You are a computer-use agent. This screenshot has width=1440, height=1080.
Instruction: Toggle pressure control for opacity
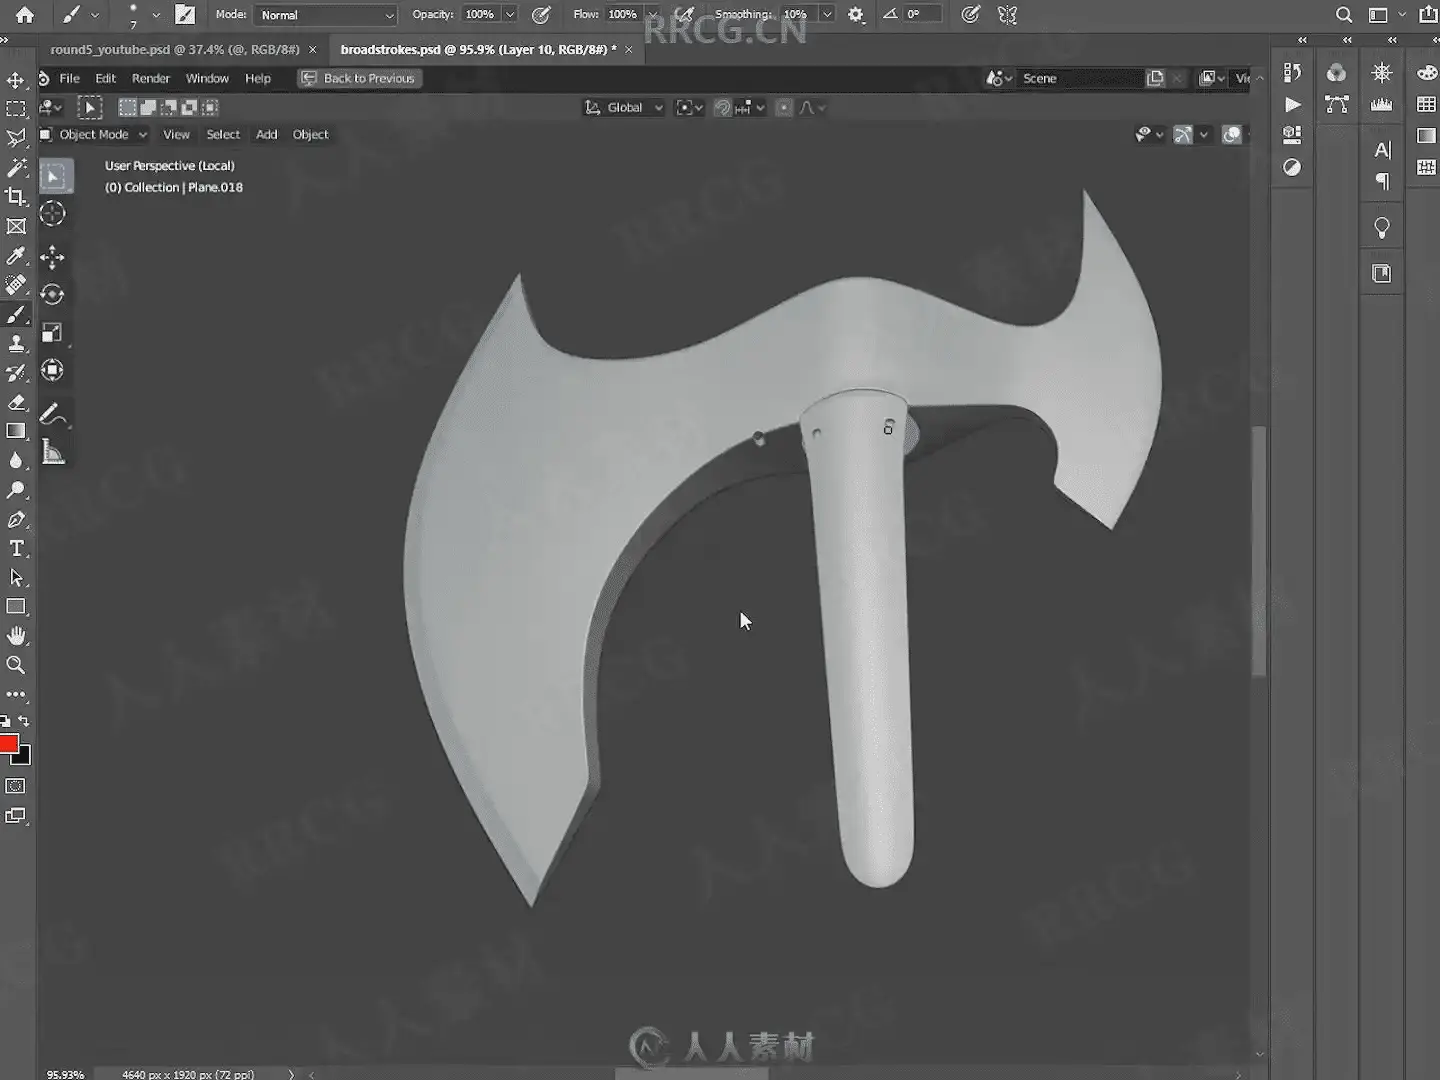(x=541, y=15)
